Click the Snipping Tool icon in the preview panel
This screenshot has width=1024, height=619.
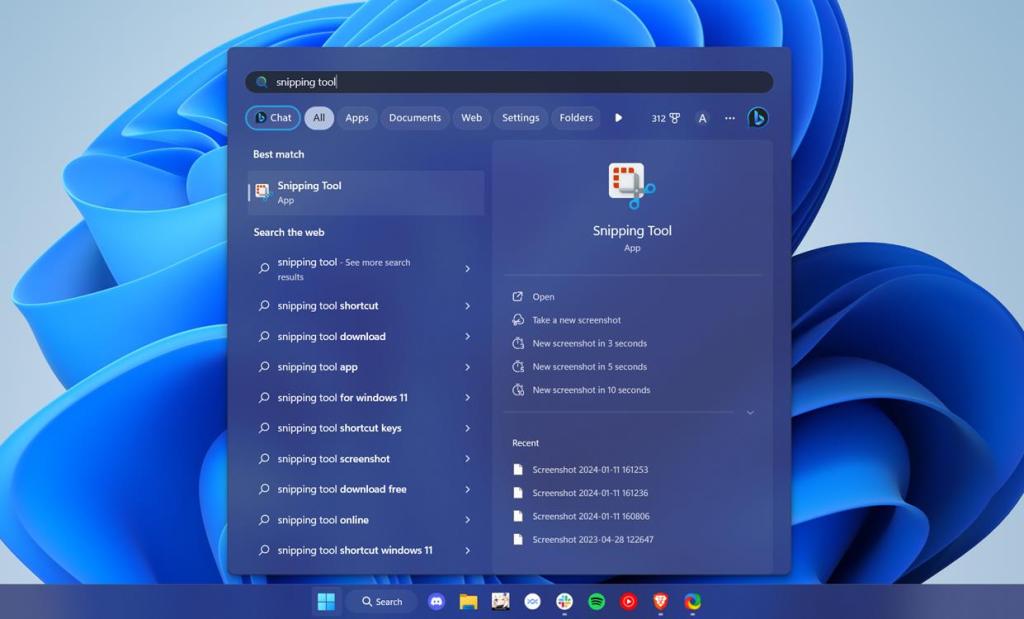coord(631,181)
